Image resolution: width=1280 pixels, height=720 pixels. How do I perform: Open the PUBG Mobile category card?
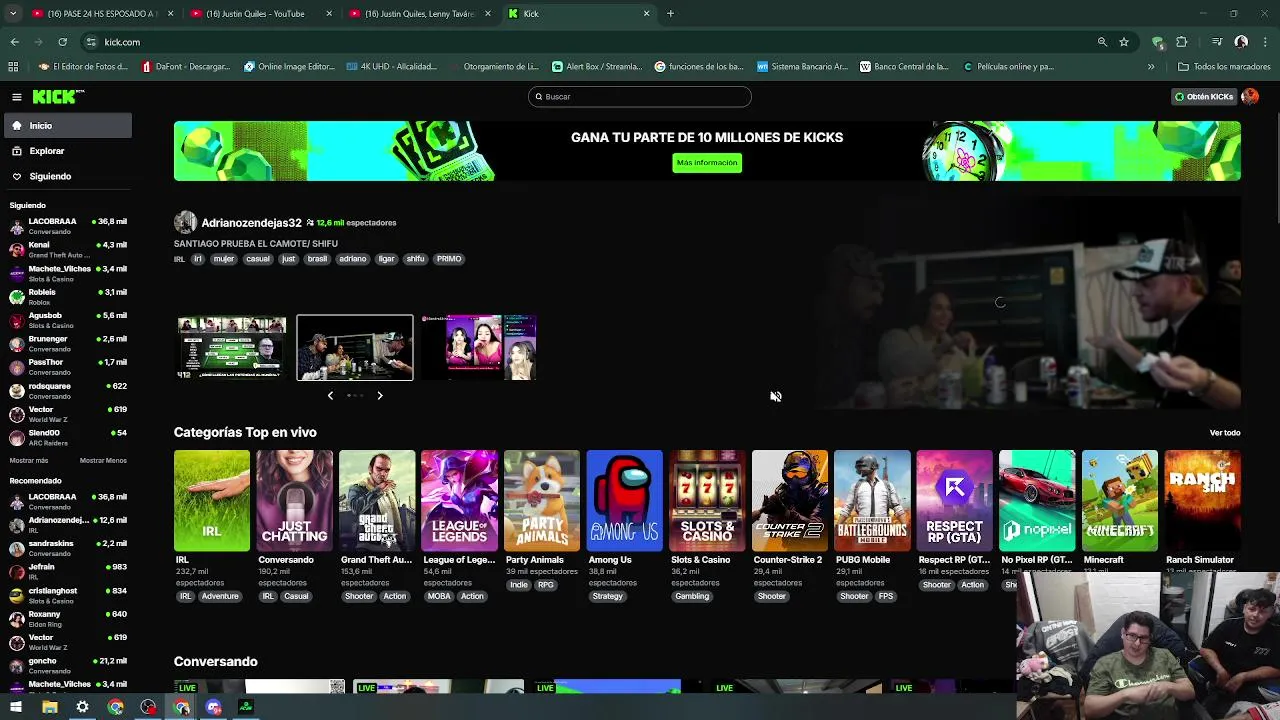tap(872, 501)
